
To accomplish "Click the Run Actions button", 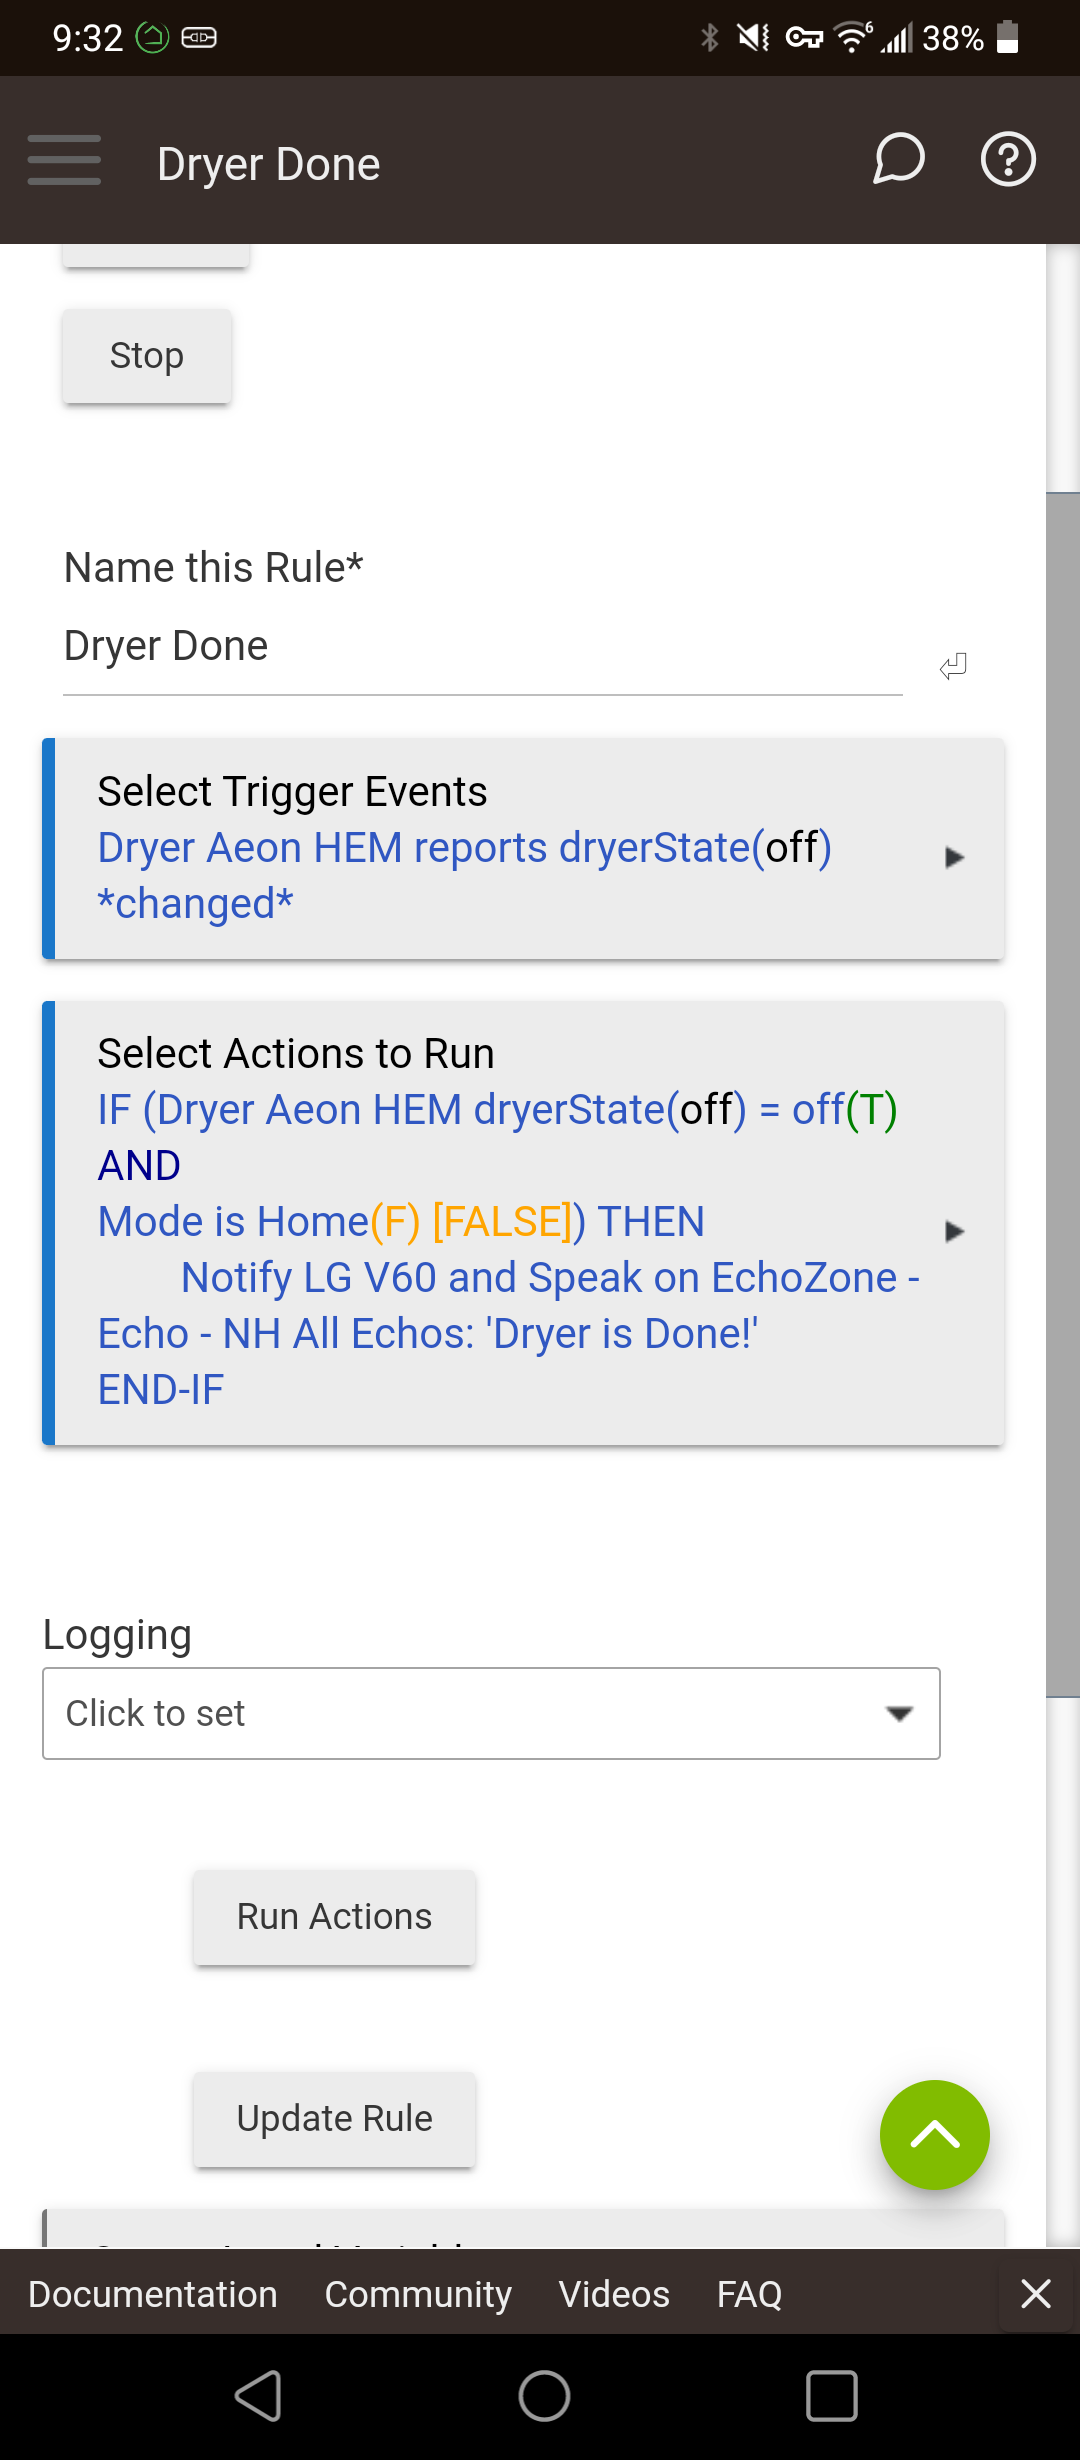I will [x=334, y=1917].
